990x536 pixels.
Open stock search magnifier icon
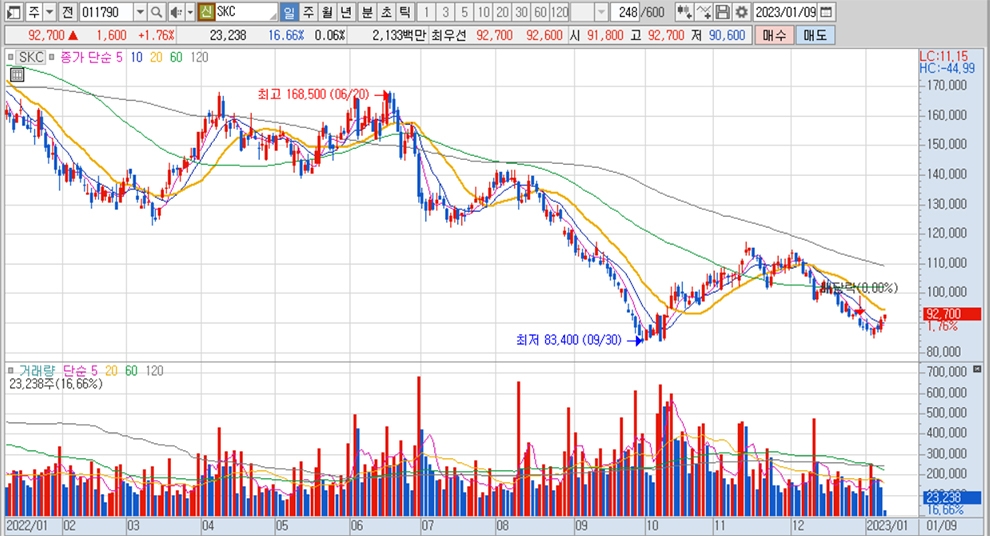(156, 11)
